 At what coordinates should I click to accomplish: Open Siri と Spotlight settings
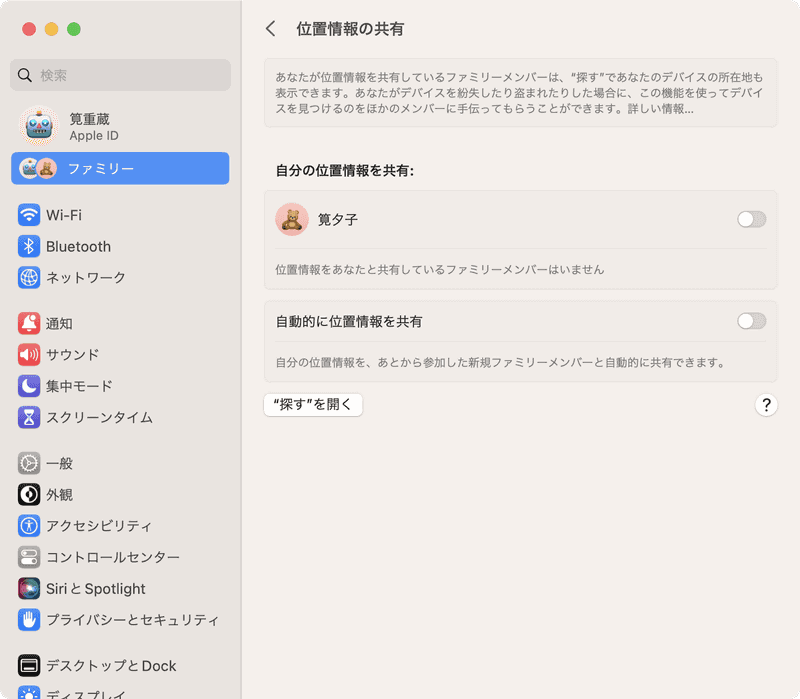click(29, 589)
